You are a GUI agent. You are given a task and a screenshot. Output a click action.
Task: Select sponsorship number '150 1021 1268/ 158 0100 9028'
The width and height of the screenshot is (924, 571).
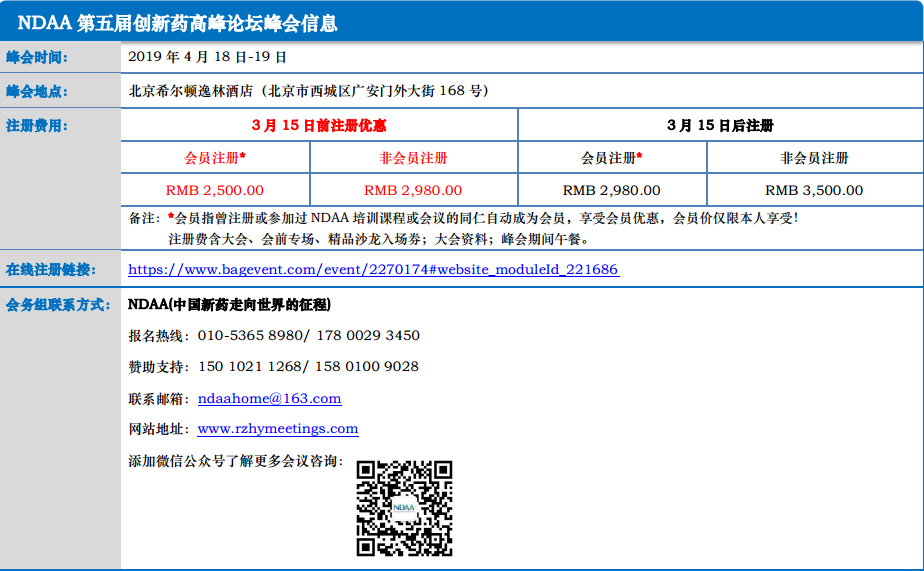[x=308, y=367]
